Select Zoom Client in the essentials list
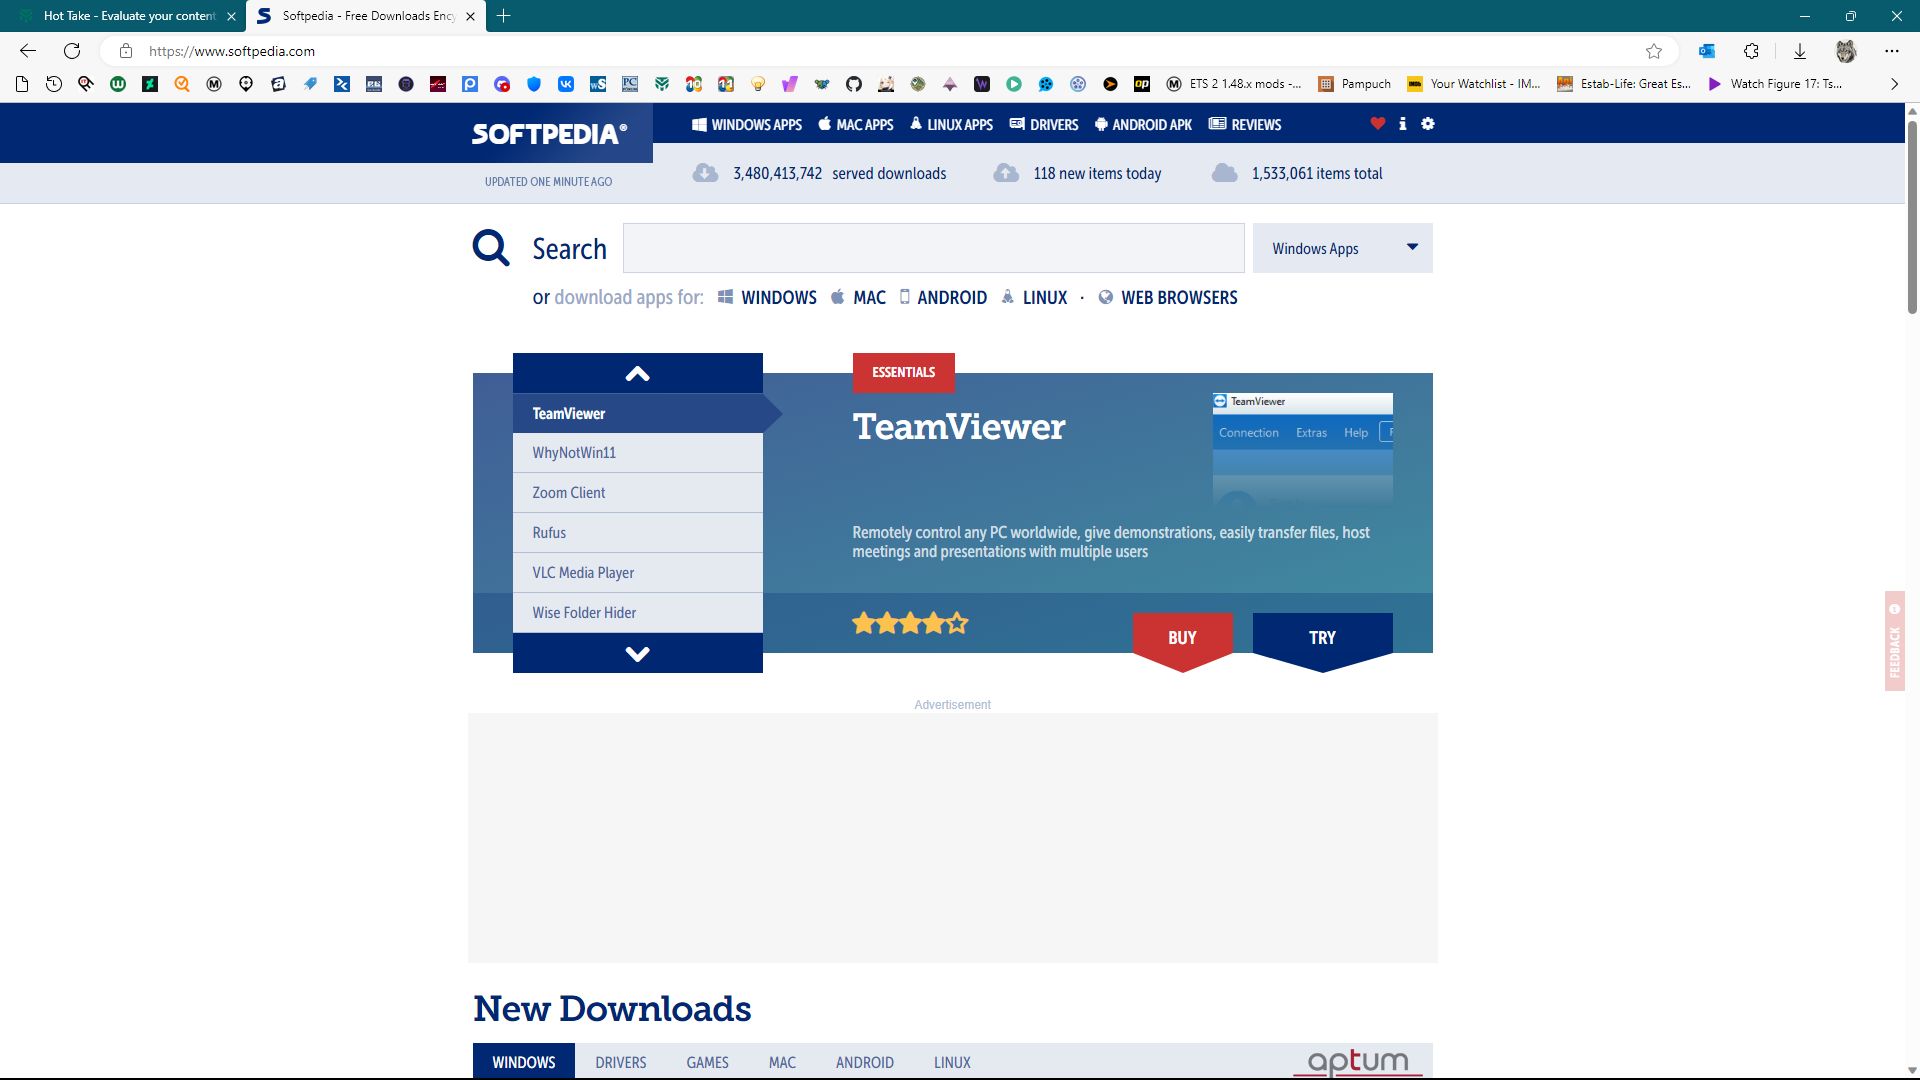The width and height of the screenshot is (1920, 1080). 638,493
